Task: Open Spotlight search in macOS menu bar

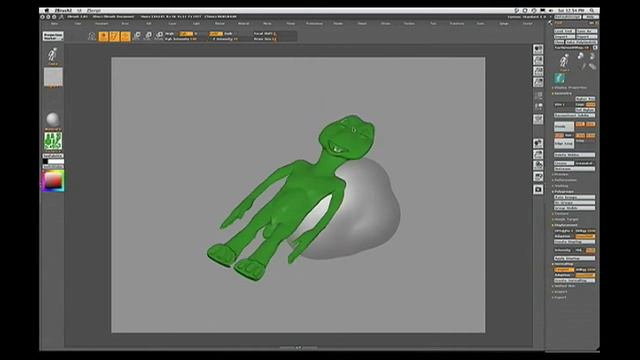Action: click(x=592, y=10)
